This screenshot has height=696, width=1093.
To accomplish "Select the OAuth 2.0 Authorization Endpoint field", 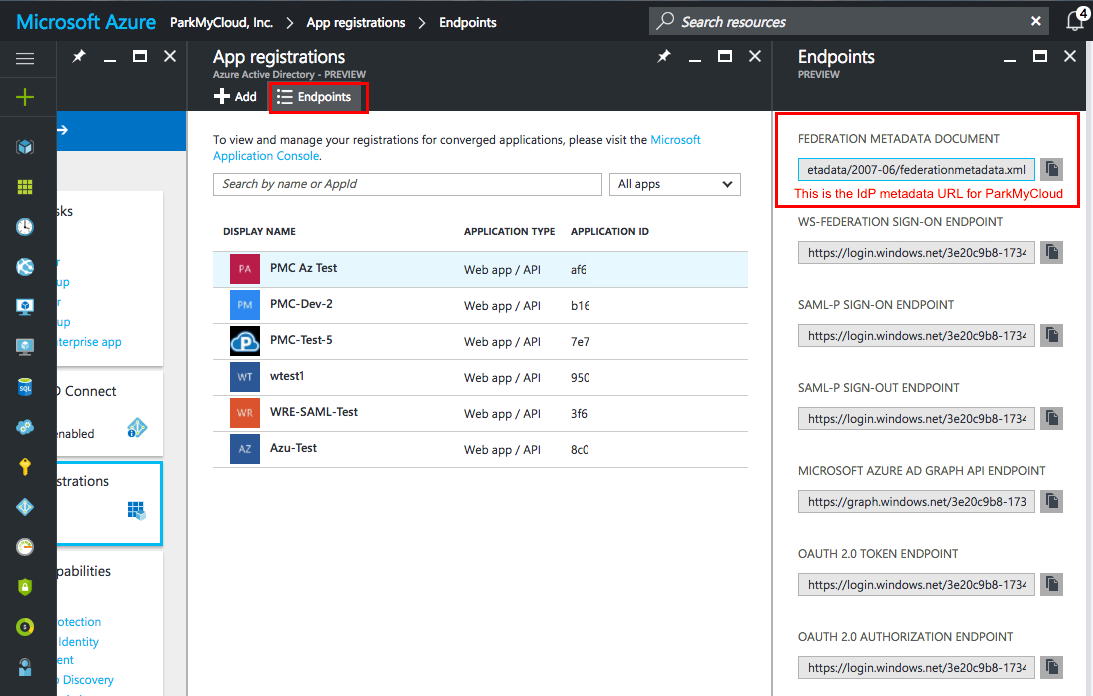I will click(x=916, y=667).
